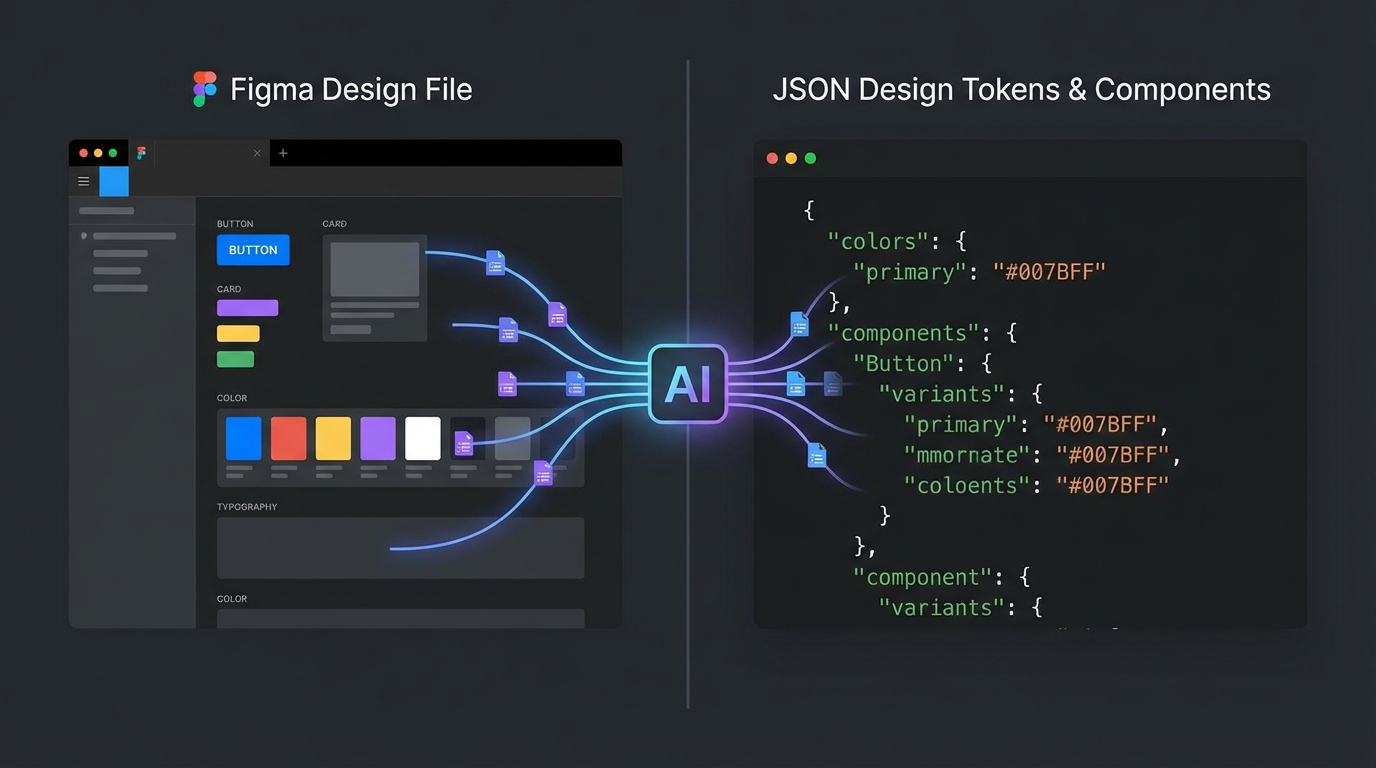Viewport: 1376px width, 768px height.
Task: Select the gray Card preview thumbnail
Action: tap(375, 268)
